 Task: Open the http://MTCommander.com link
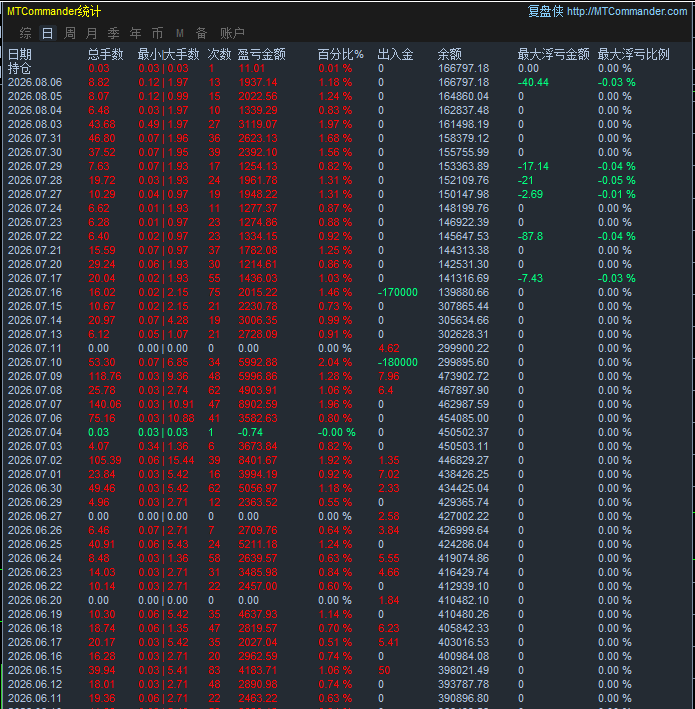point(627,11)
